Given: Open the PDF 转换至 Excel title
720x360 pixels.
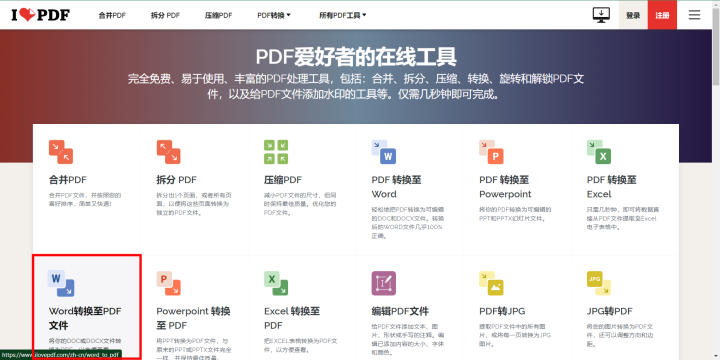Looking at the screenshot, I should click(x=612, y=186).
